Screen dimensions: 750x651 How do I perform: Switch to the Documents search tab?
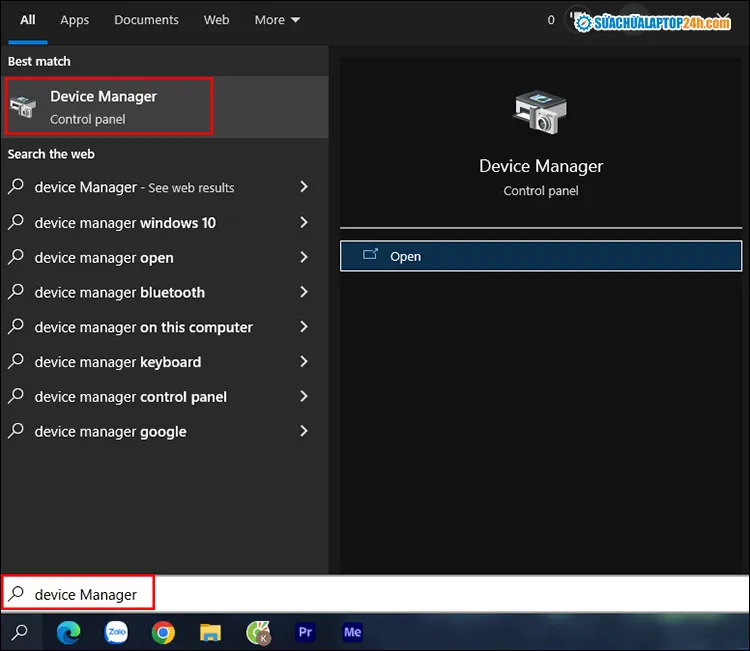point(146,20)
